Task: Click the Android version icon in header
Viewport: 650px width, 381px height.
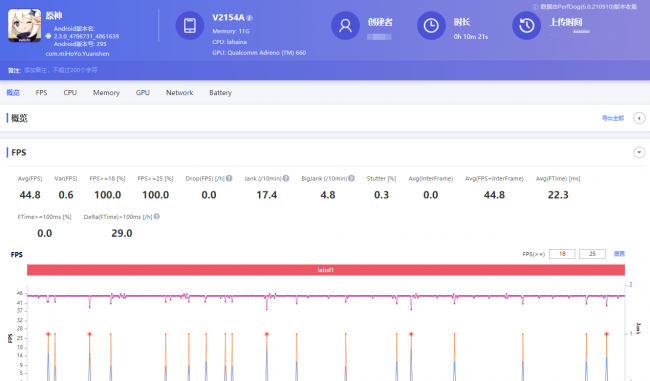Action: (48, 36)
